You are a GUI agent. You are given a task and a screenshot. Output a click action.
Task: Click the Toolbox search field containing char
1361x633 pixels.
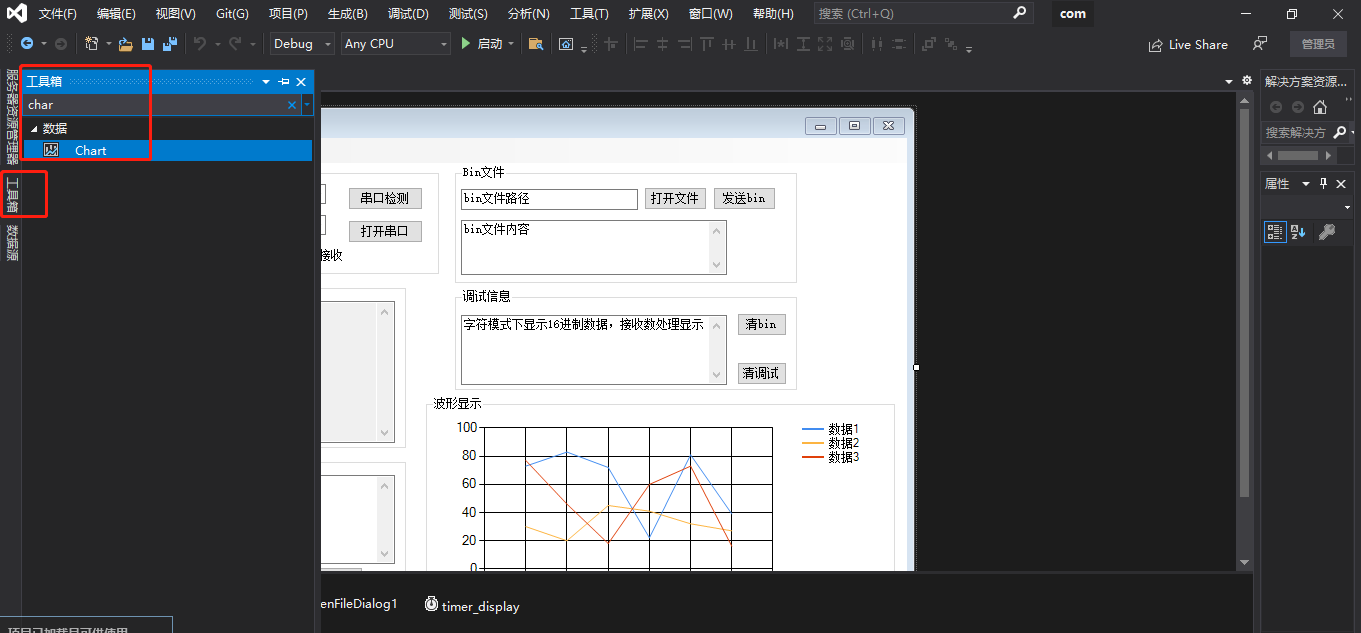click(x=155, y=104)
